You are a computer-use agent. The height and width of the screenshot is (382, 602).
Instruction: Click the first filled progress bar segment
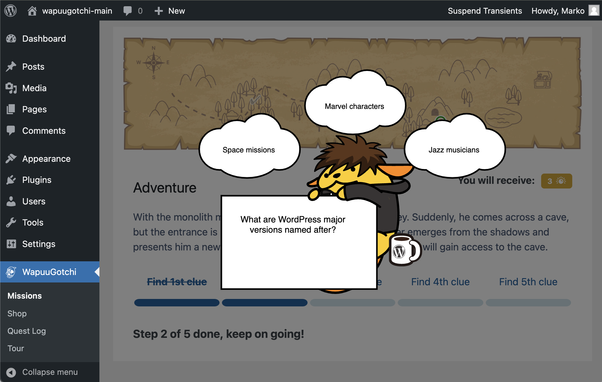coord(177,303)
